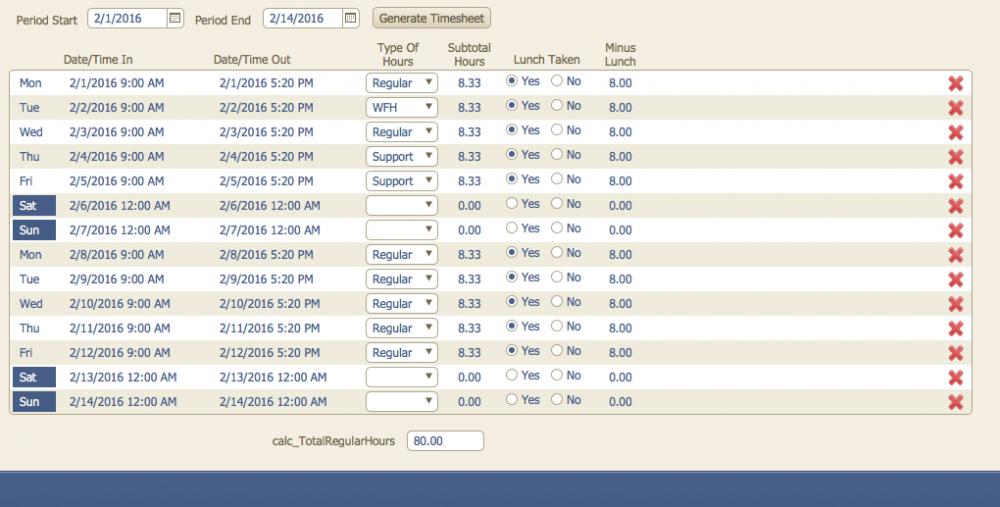The width and height of the screenshot is (1000, 507).
Task: Click the Date/Time Out value for Thu 2/11/2016
Action: tap(269, 328)
